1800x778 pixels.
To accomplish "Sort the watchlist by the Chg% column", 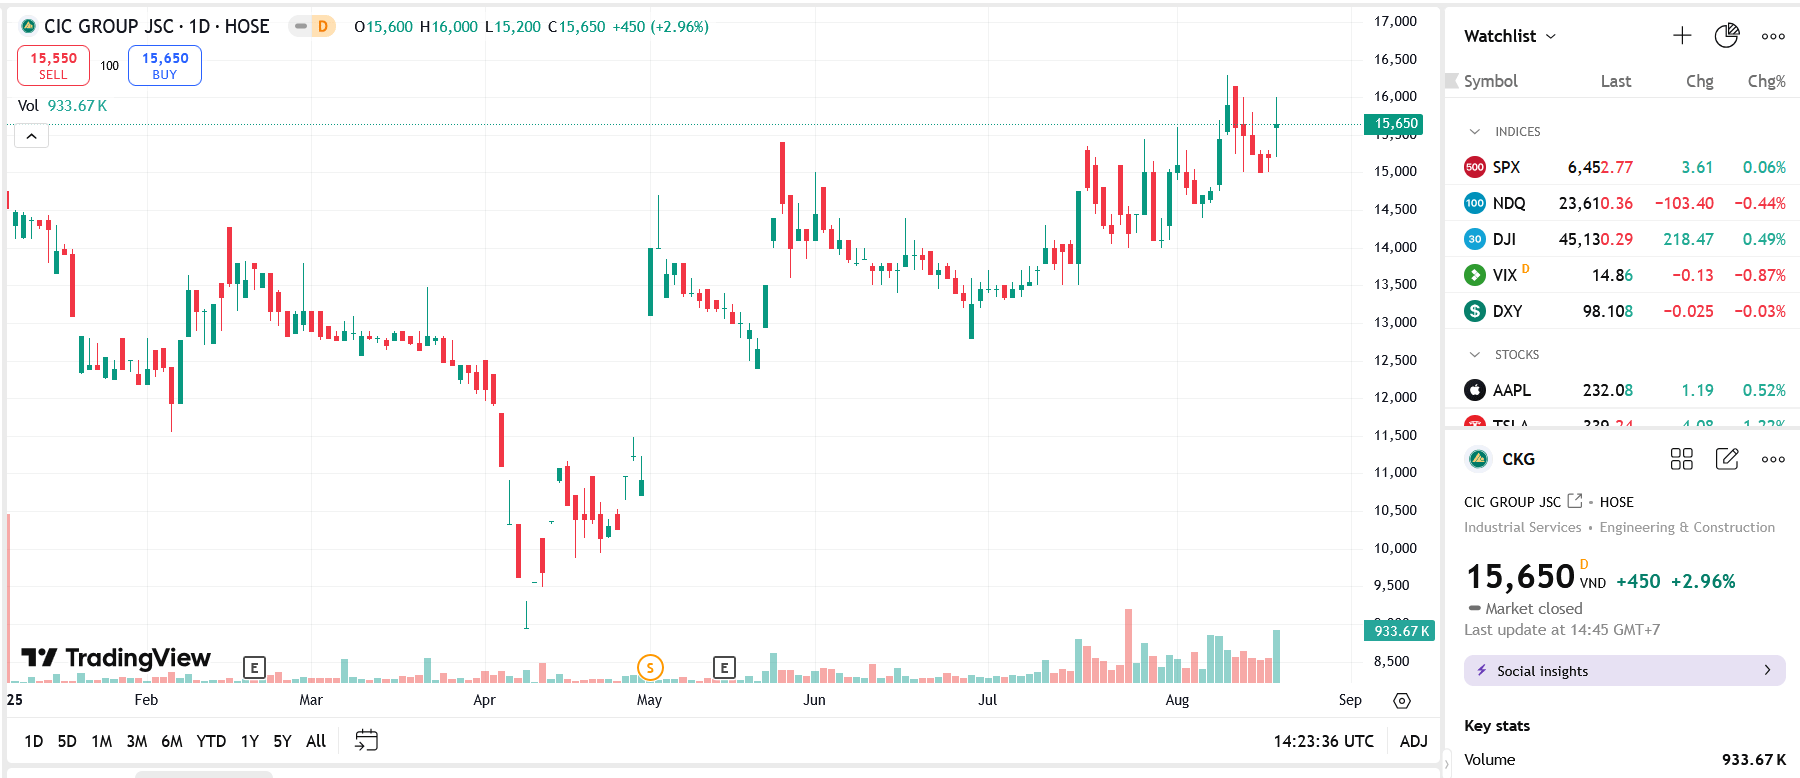I will coord(1766,81).
